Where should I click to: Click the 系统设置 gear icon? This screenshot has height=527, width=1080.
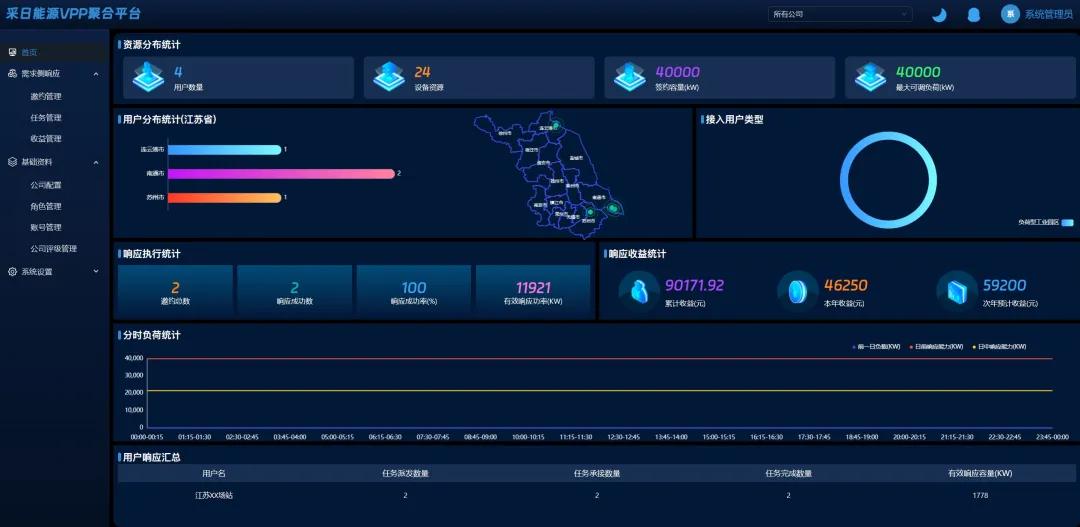point(12,272)
